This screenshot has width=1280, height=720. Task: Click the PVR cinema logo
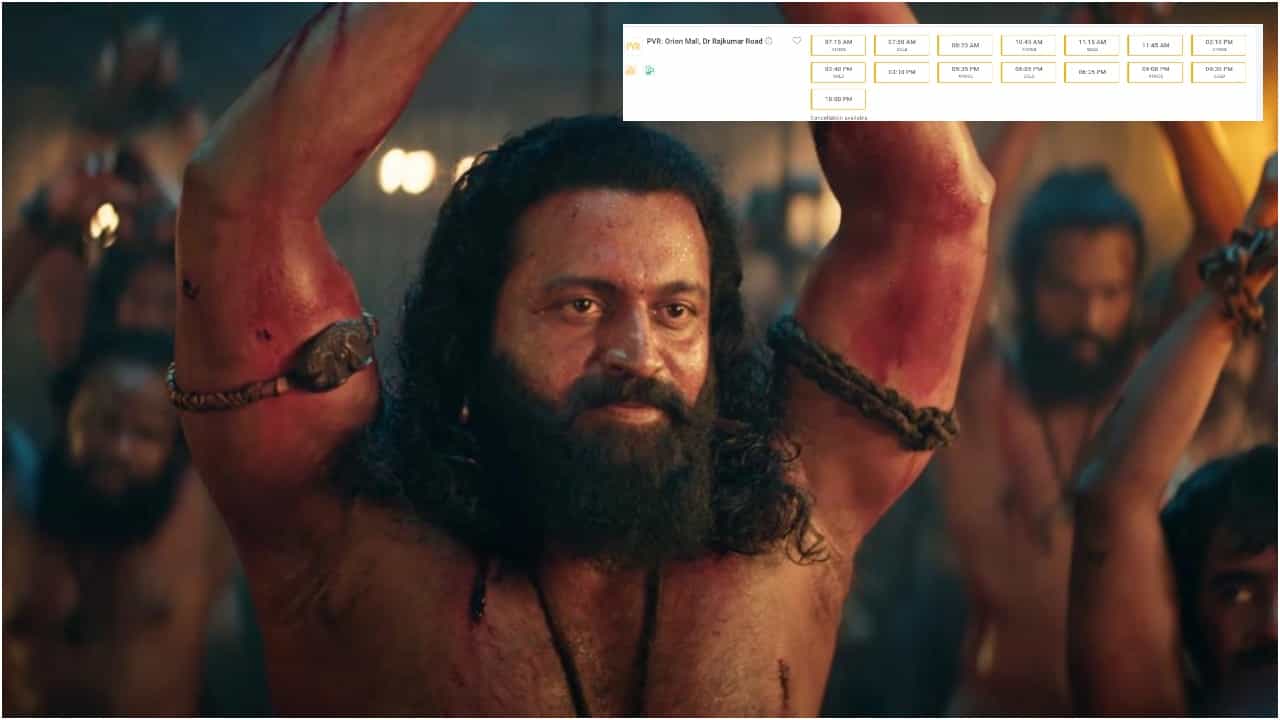[632, 46]
